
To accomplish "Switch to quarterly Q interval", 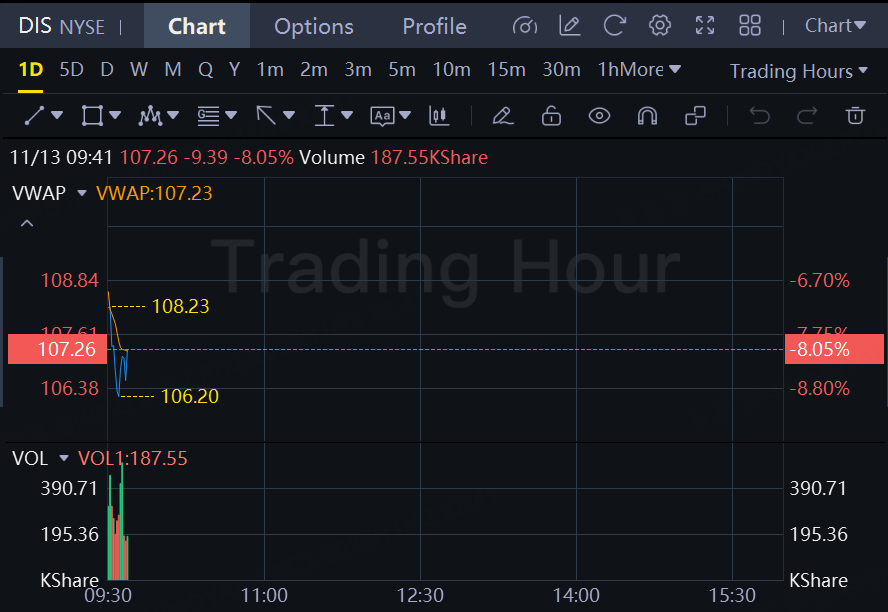I will (206, 70).
